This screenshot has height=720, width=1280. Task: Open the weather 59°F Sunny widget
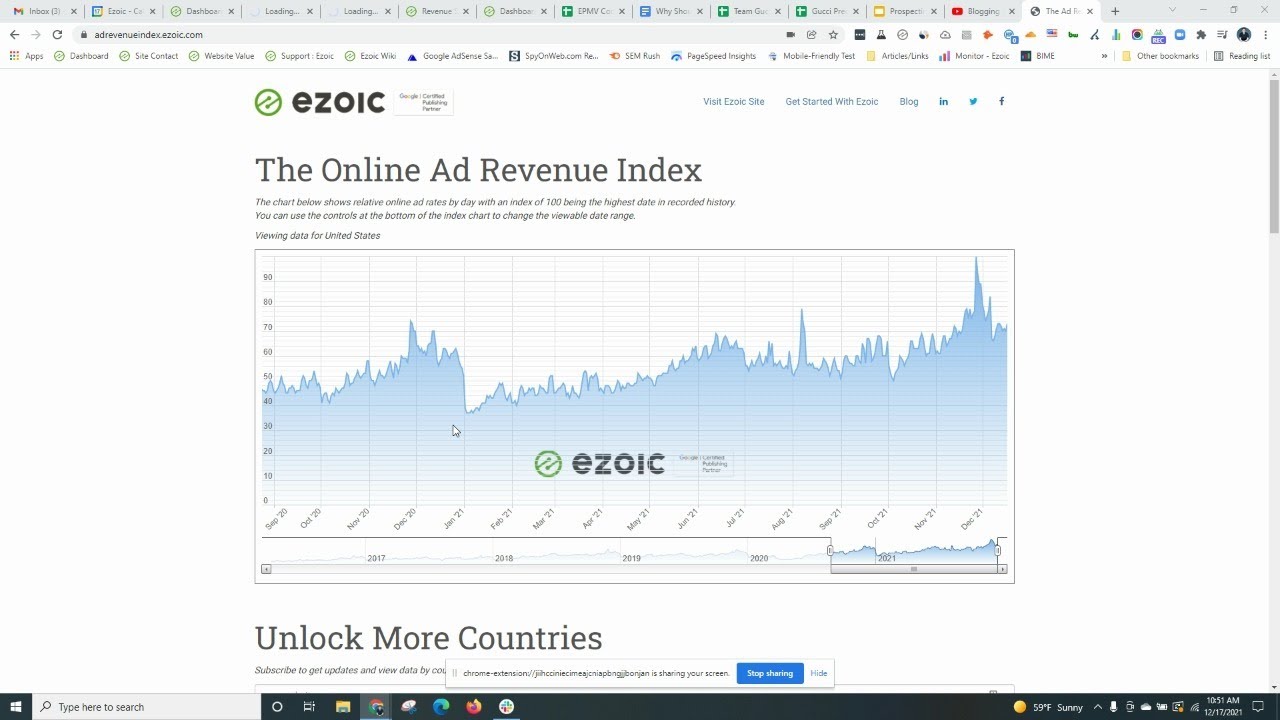click(1048, 707)
